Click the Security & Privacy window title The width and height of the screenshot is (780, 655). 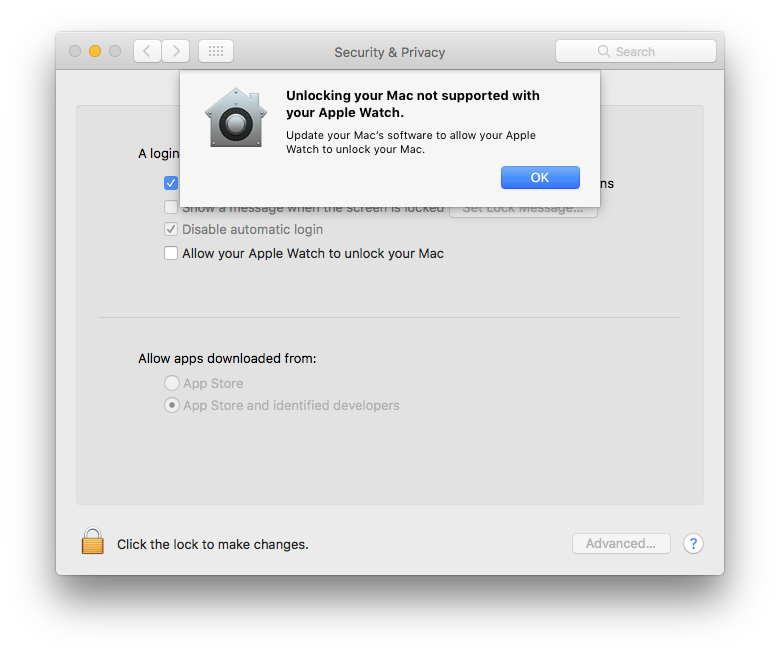(390, 52)
